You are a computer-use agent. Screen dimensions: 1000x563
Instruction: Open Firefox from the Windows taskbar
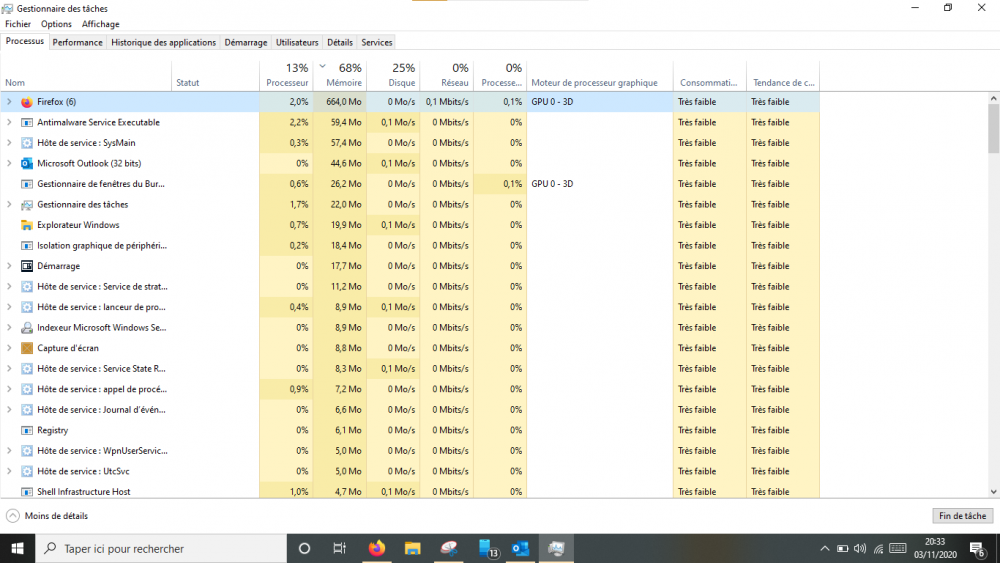(x=376, y=548)
